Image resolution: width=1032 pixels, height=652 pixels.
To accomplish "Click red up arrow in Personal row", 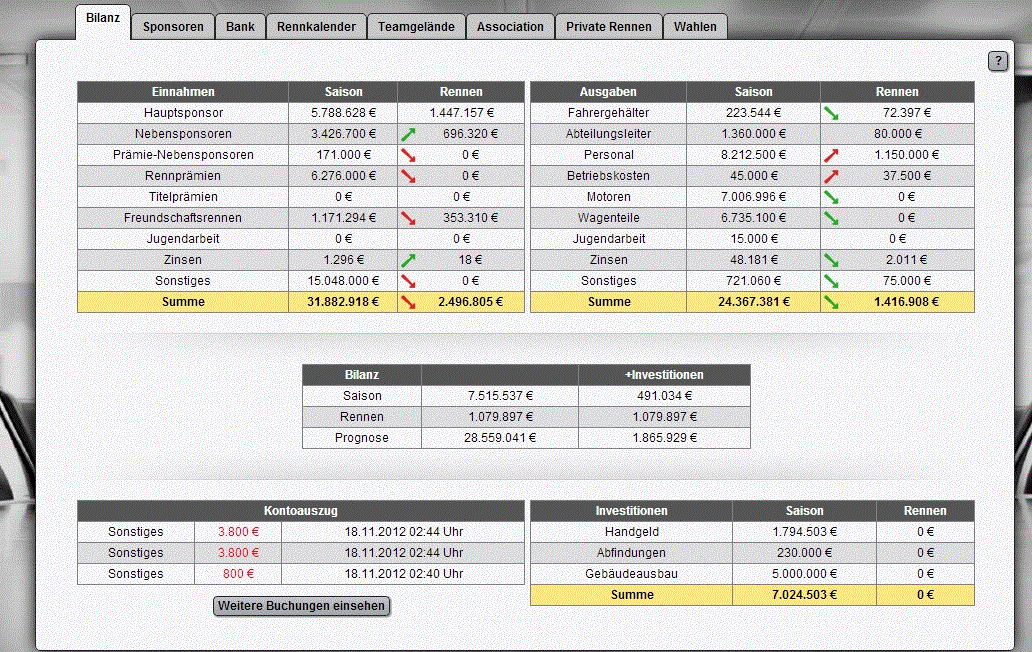I will point(831,155).
